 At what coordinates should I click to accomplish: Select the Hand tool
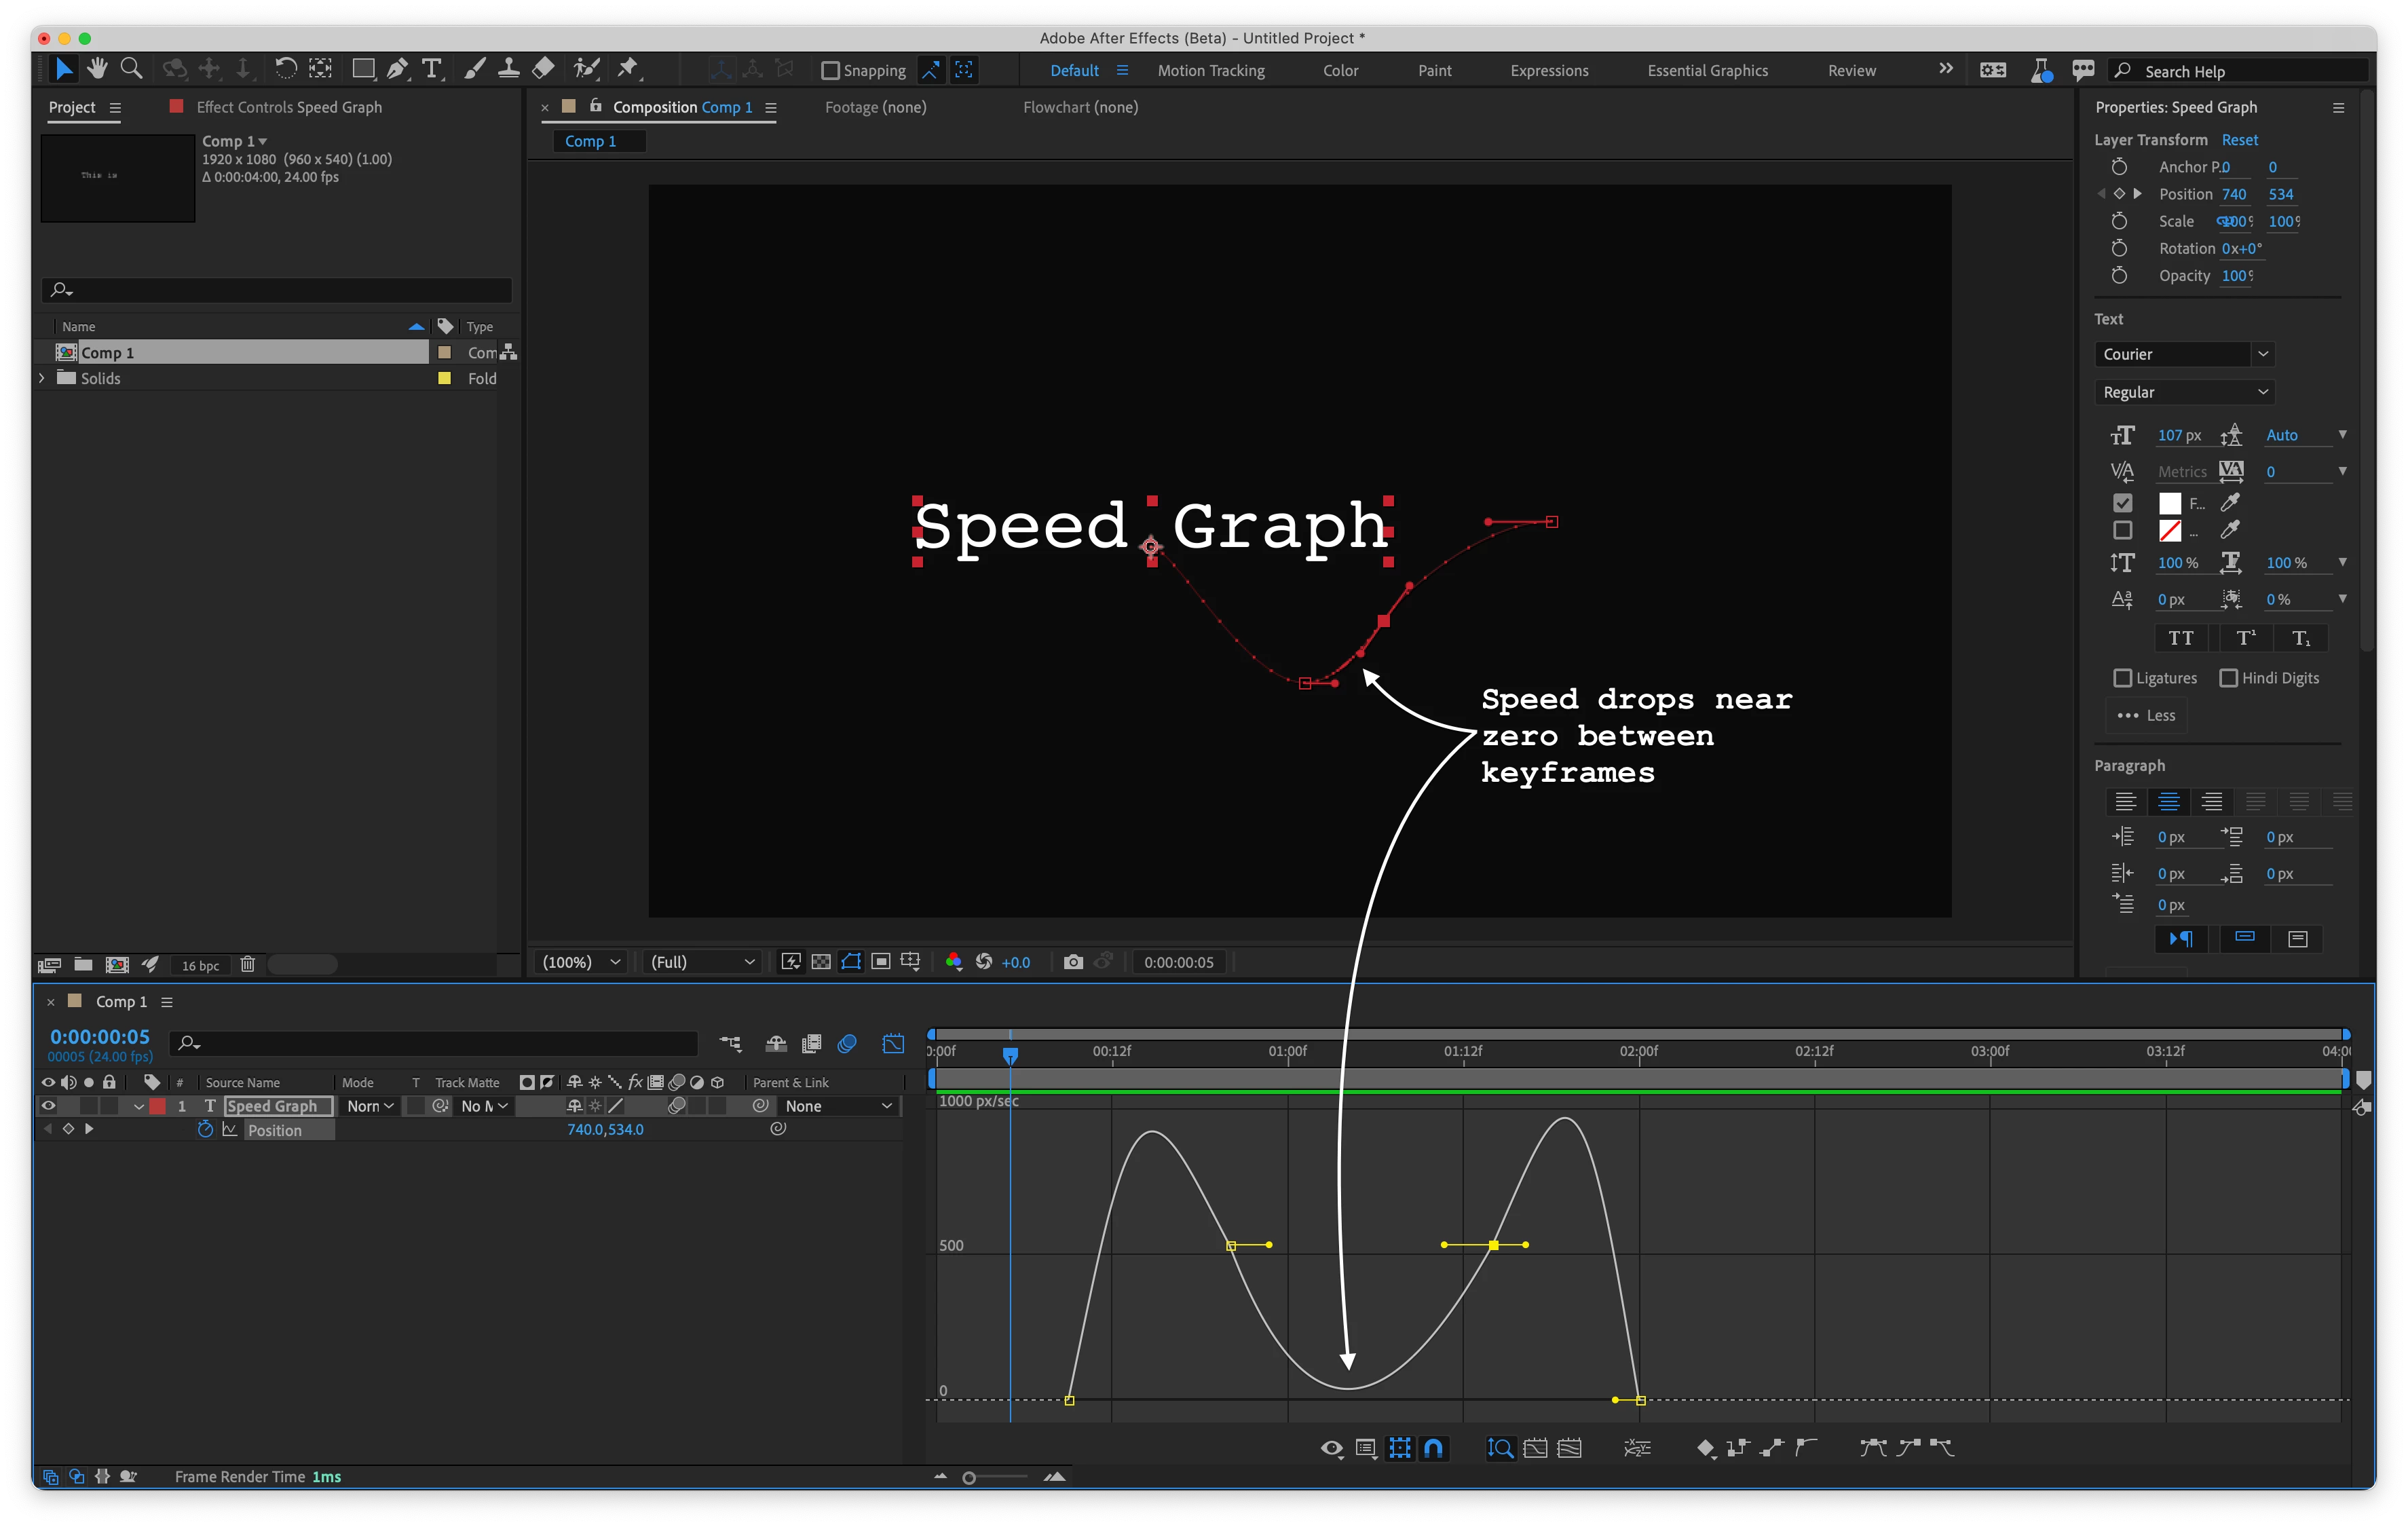(97, 69)
